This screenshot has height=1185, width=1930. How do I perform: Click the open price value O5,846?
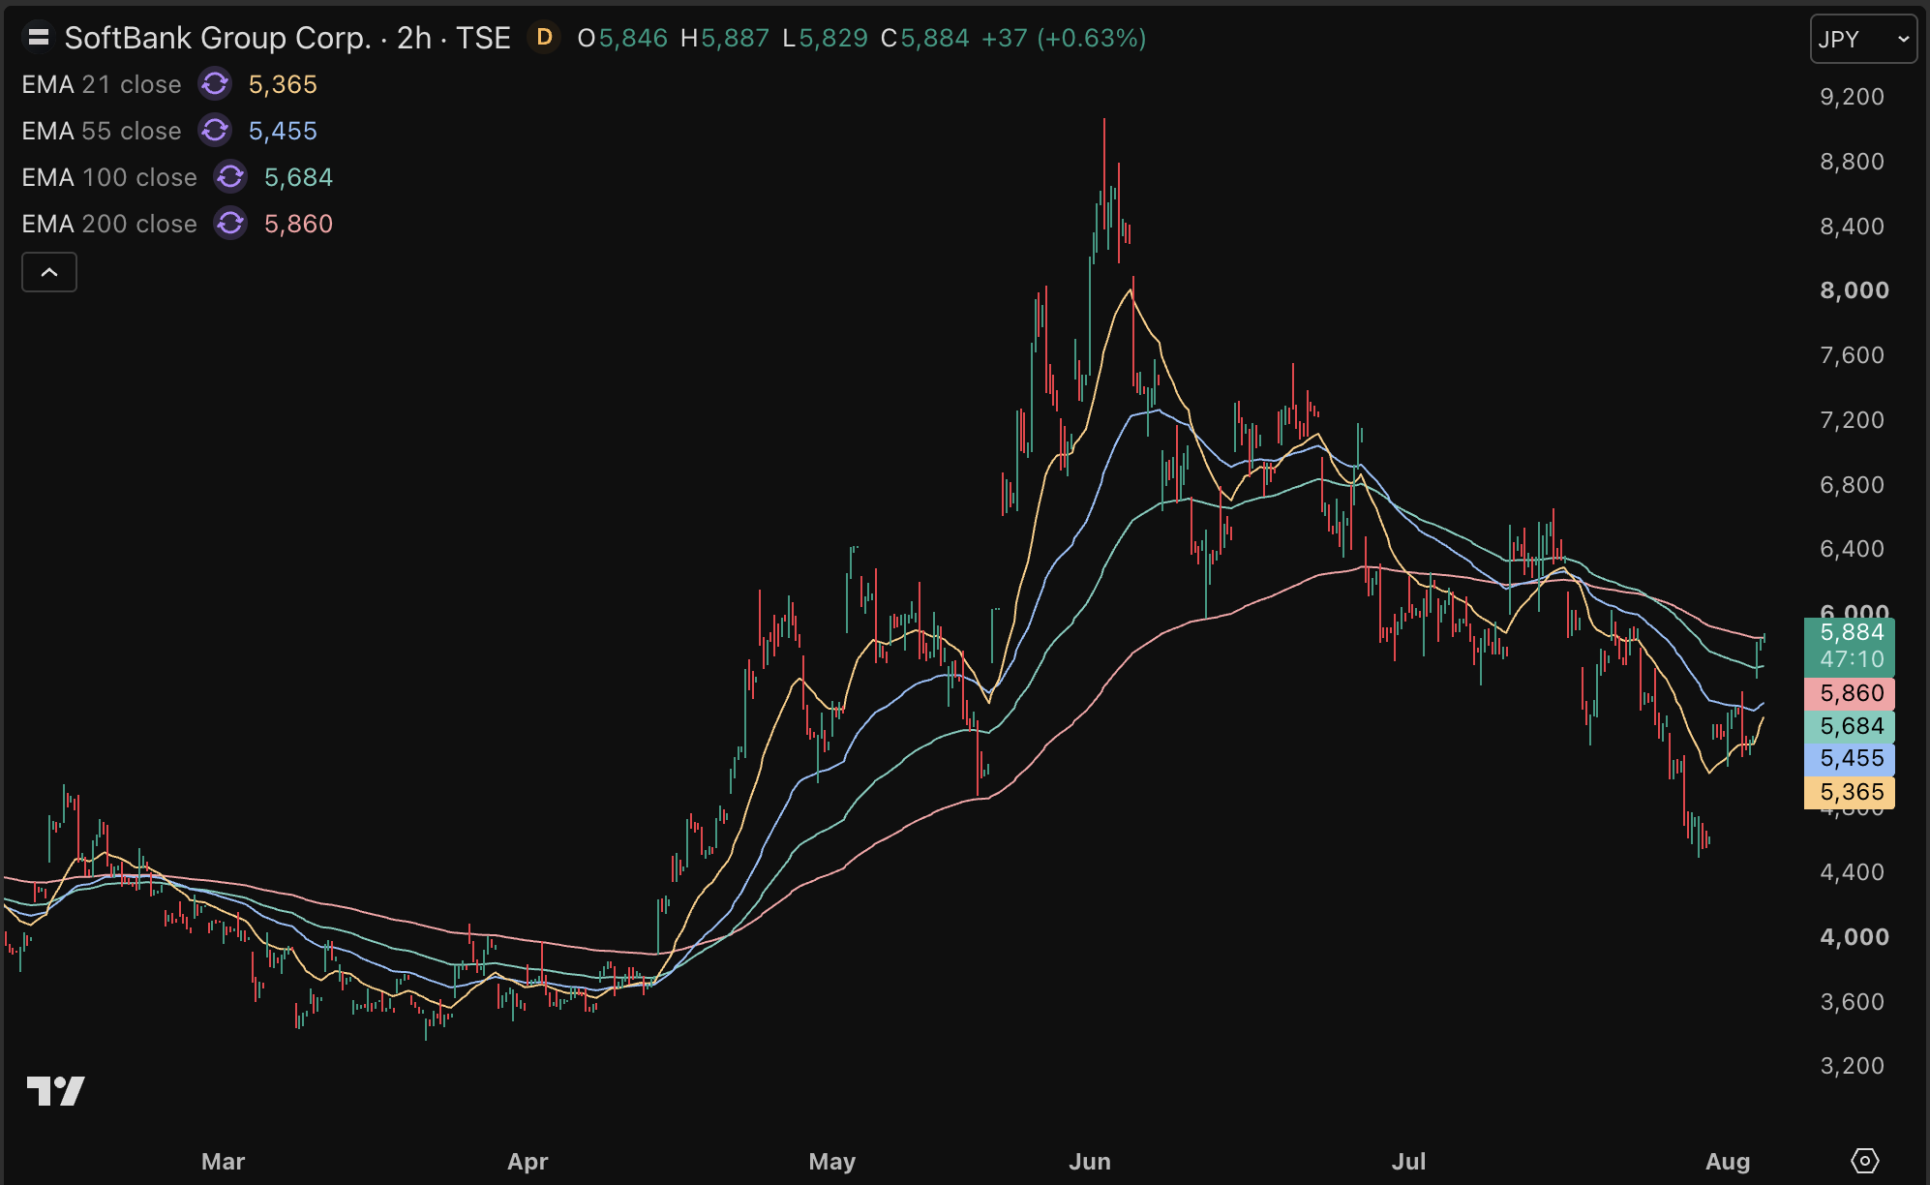coord(622,38)
